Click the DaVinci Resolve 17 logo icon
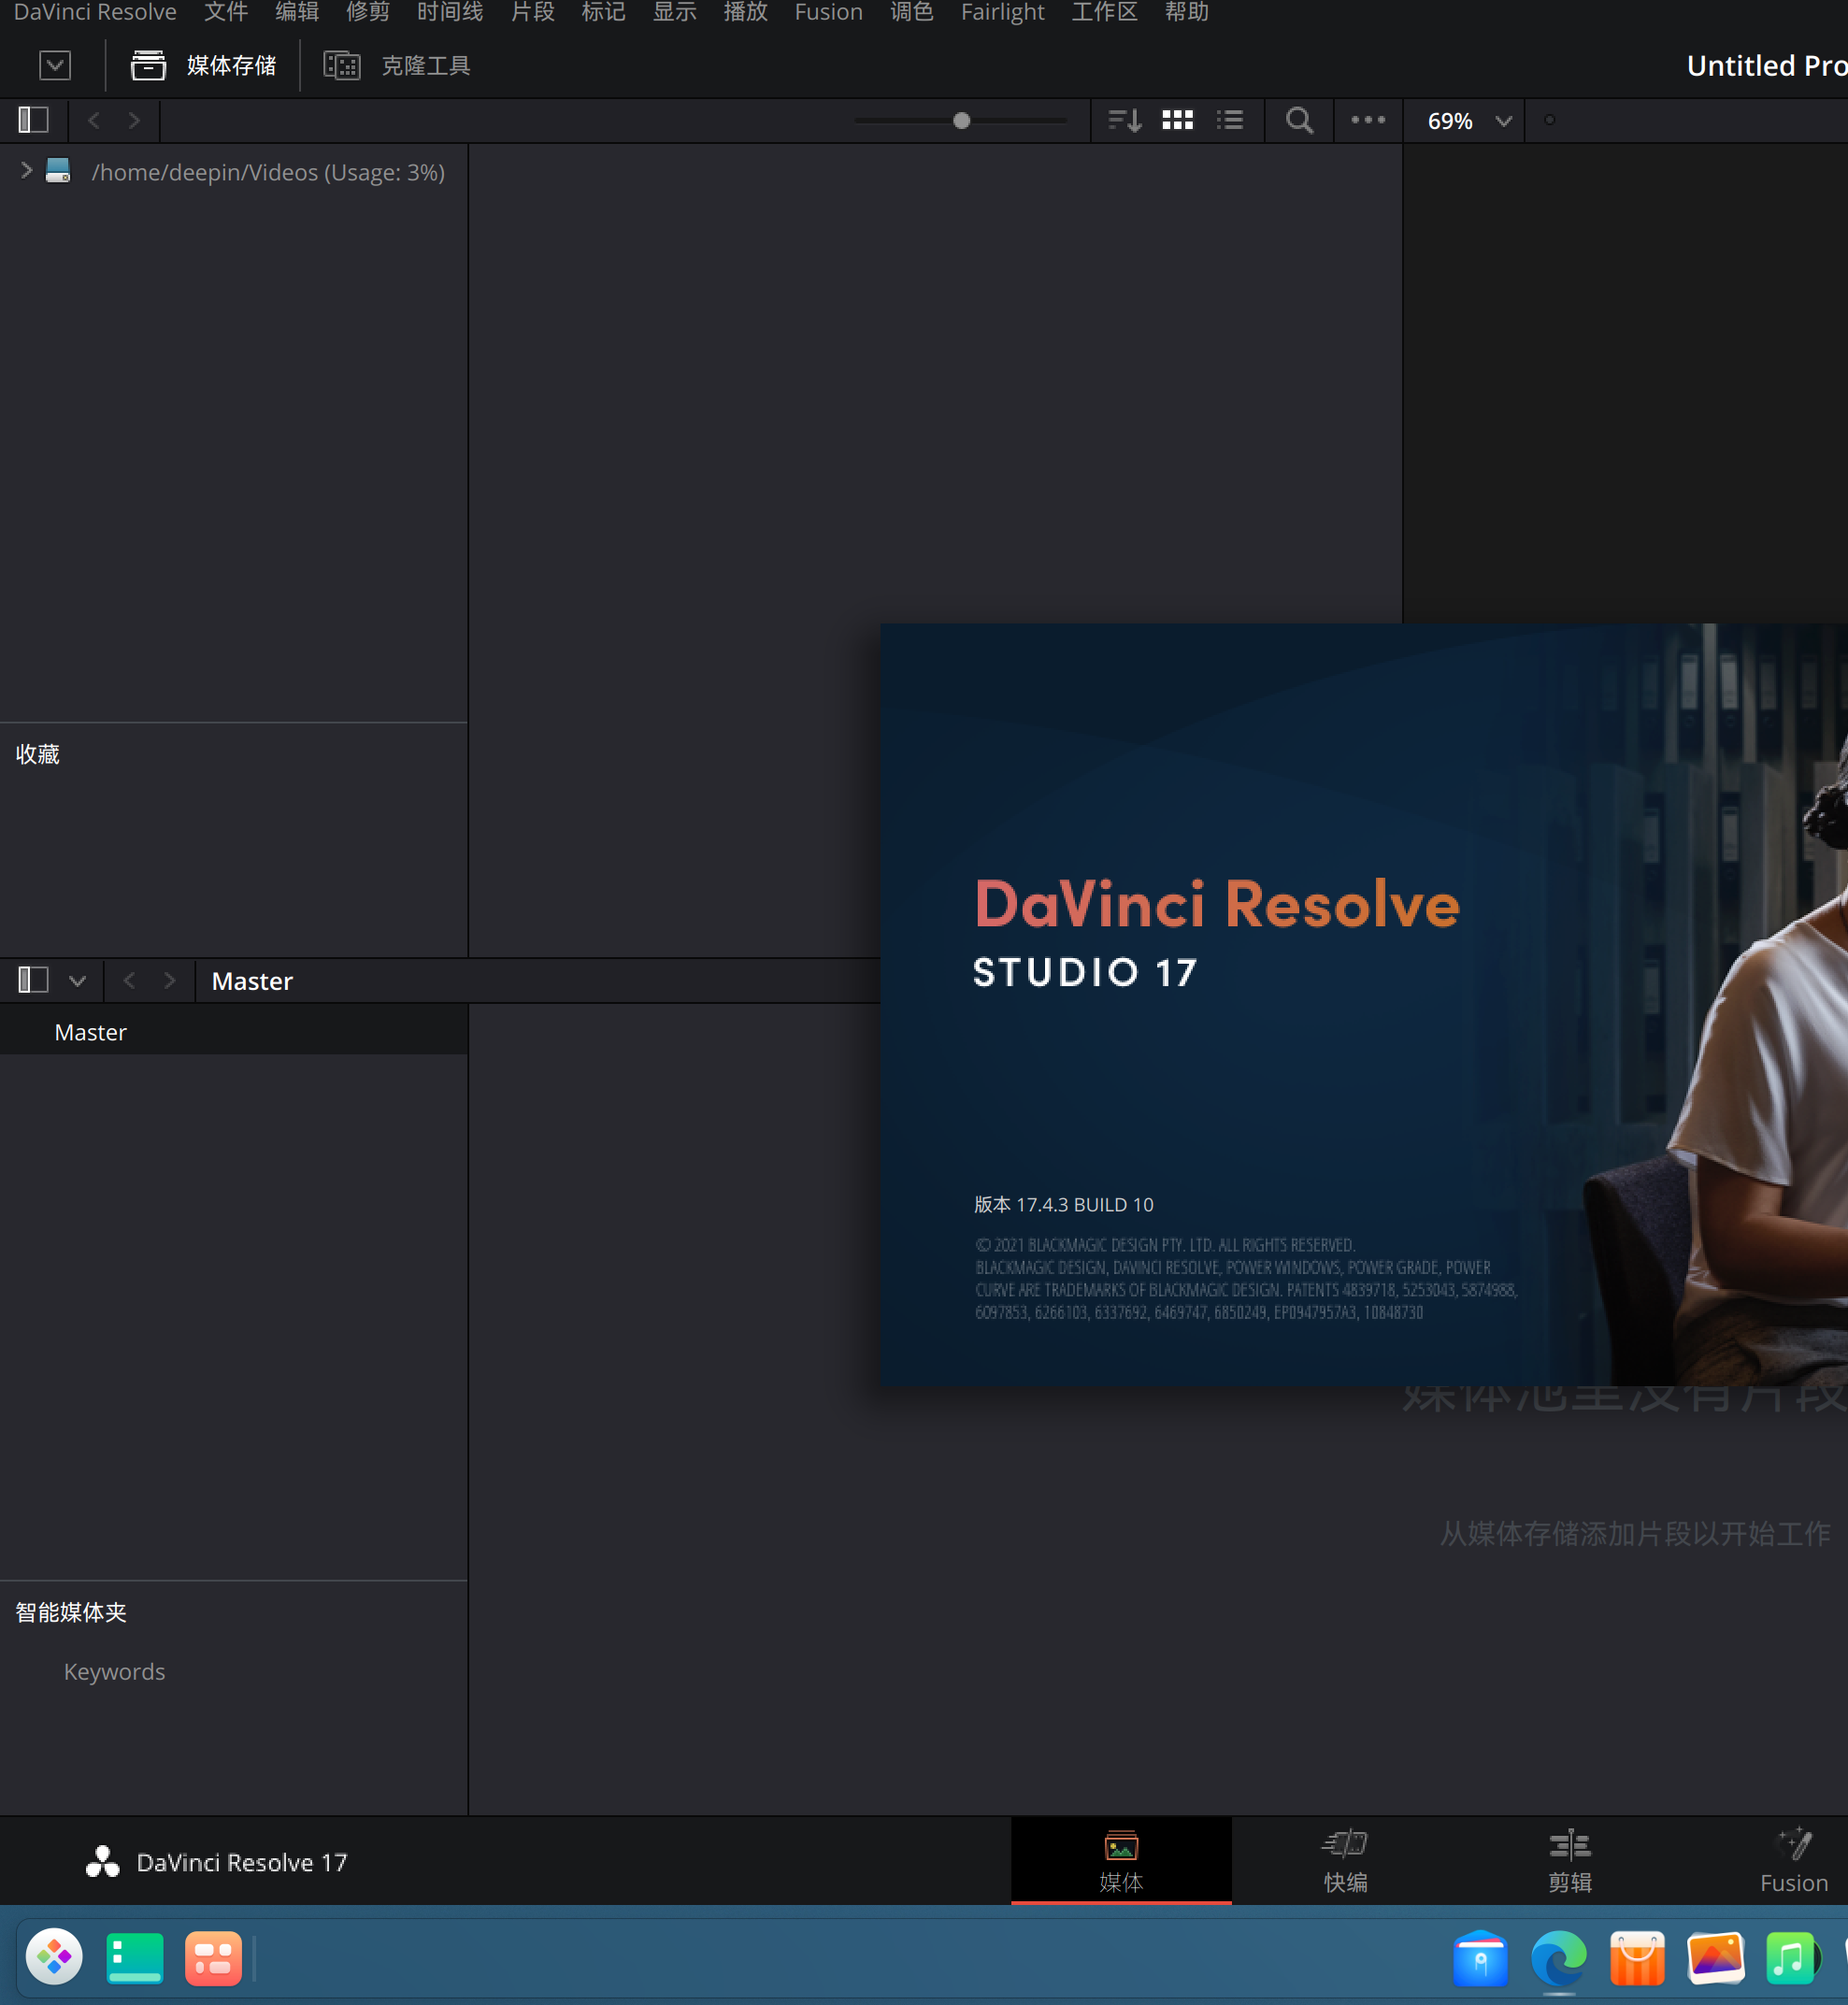 (x=103, y=1861)
